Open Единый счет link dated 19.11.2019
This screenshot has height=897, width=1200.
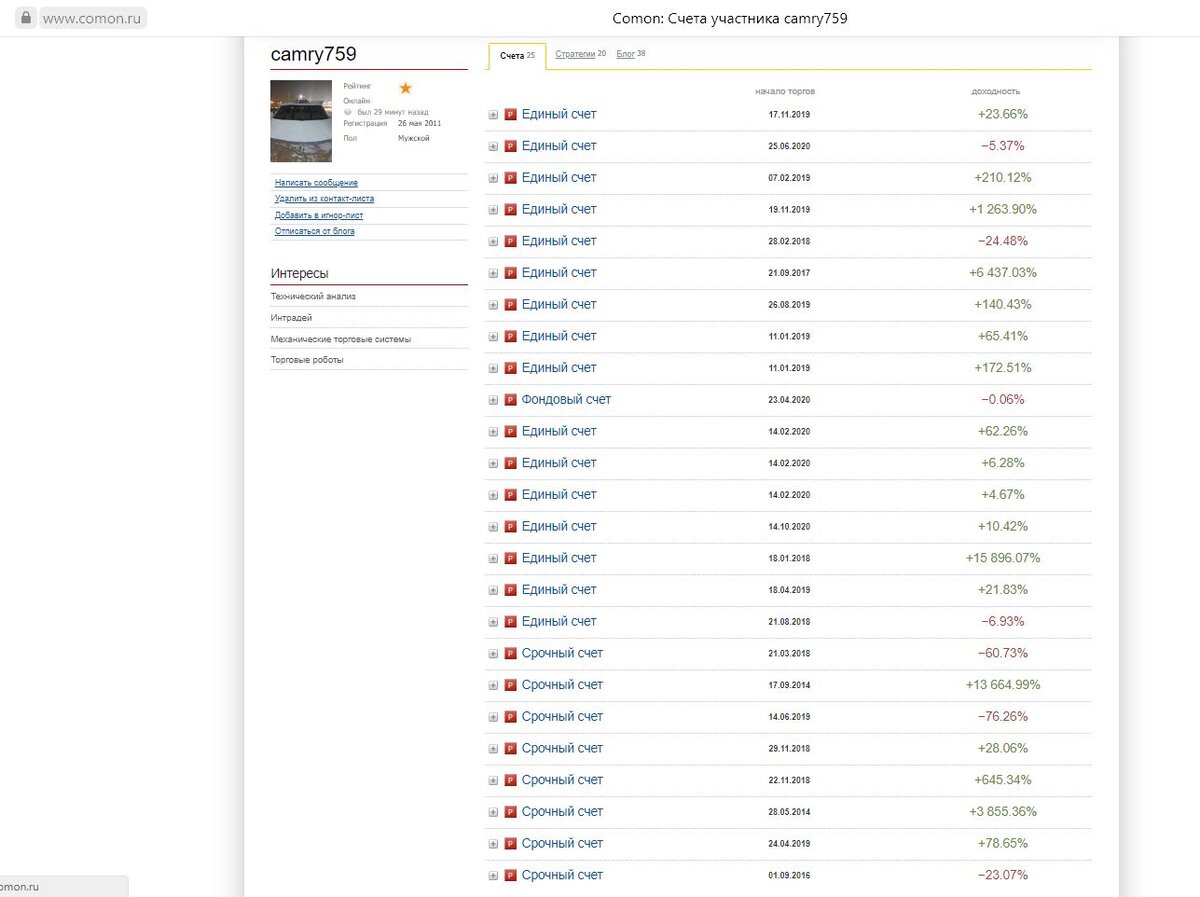tap(559, 209)
